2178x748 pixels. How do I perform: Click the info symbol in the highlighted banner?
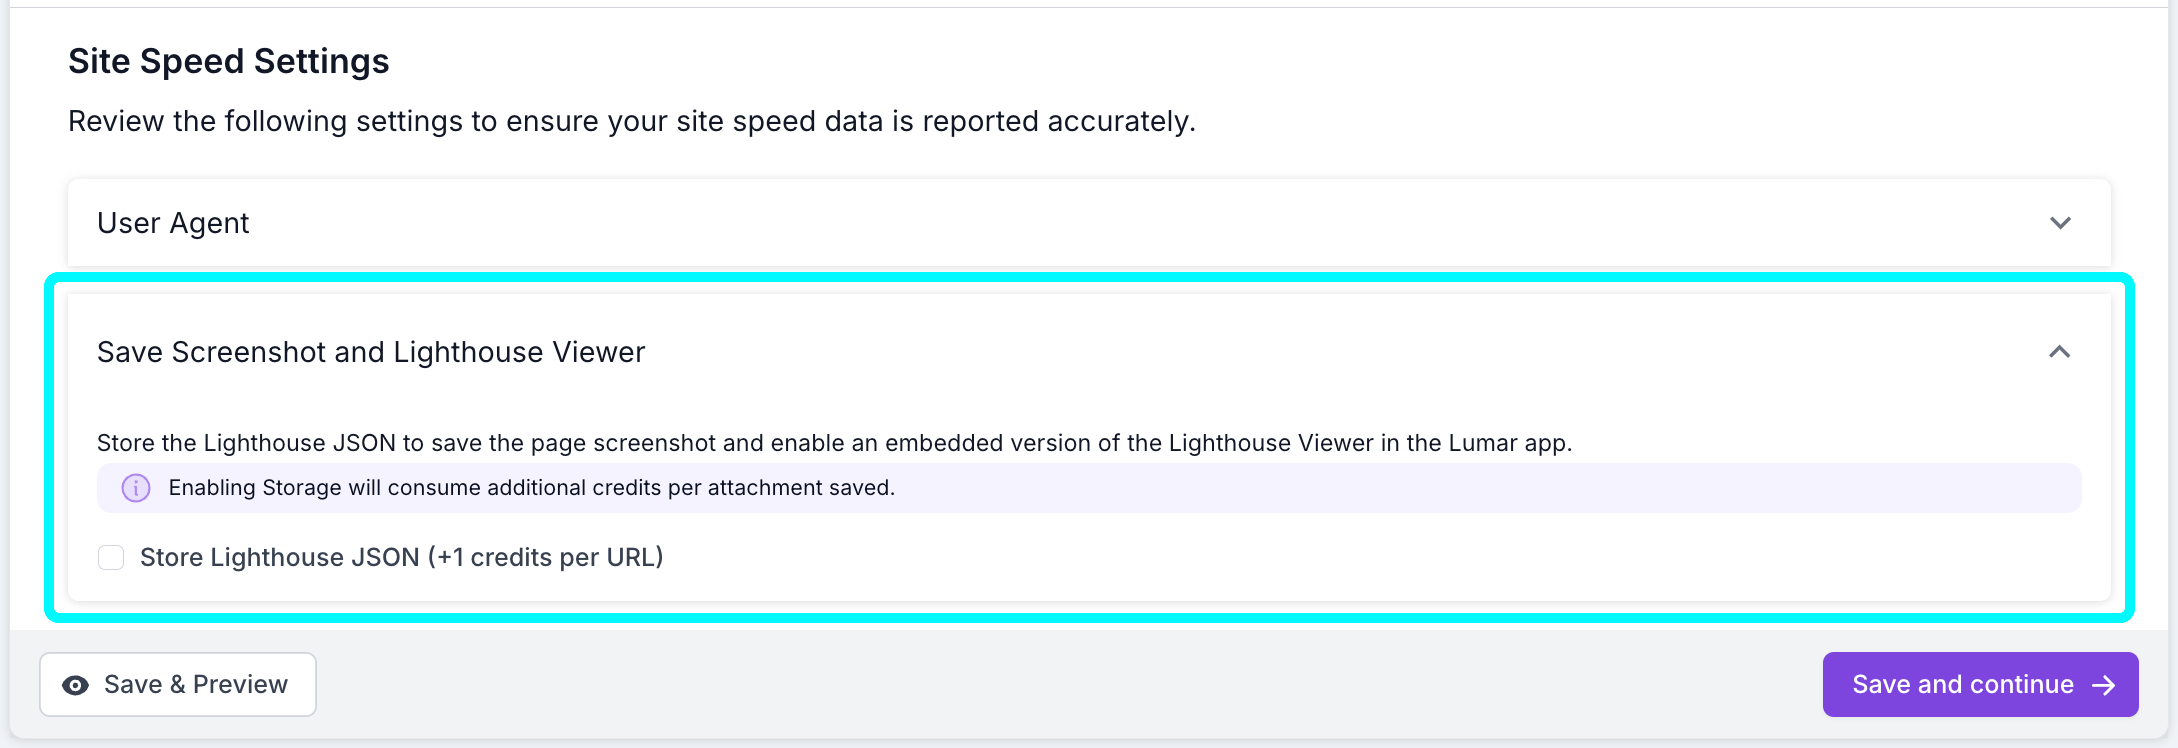(135, 488)
